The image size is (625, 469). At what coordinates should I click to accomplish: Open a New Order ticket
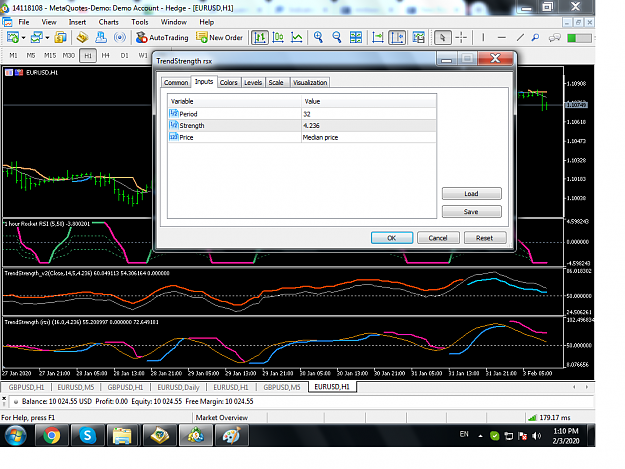click(x=219, y=37)
